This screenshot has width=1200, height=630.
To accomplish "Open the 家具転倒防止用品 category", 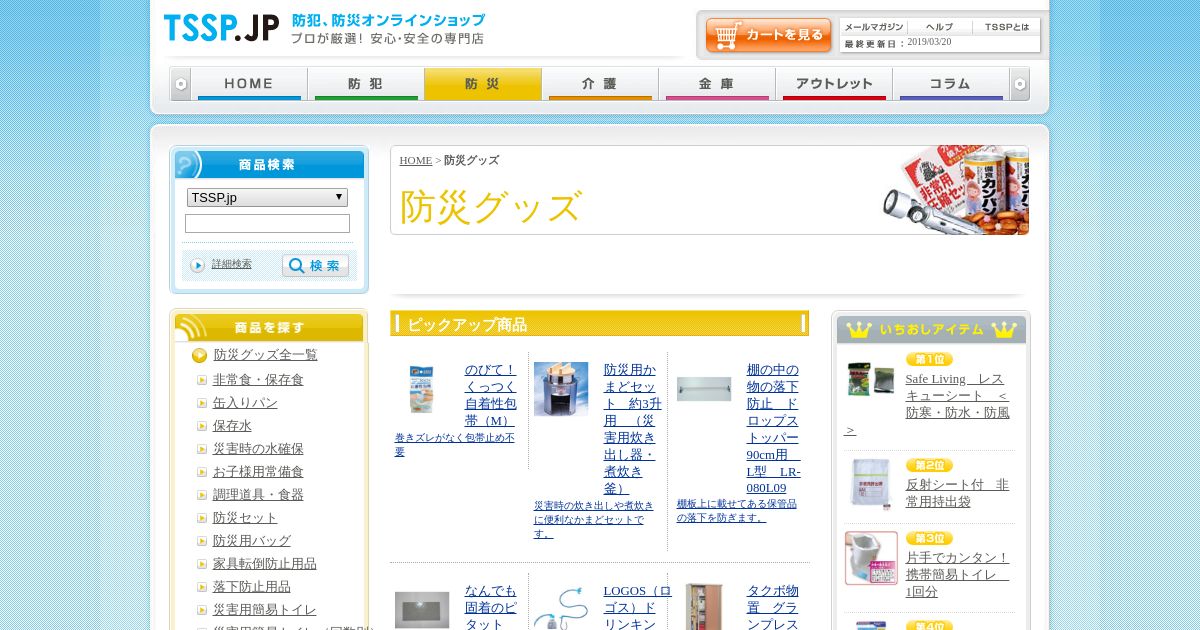I will click(x=265, y=564).
